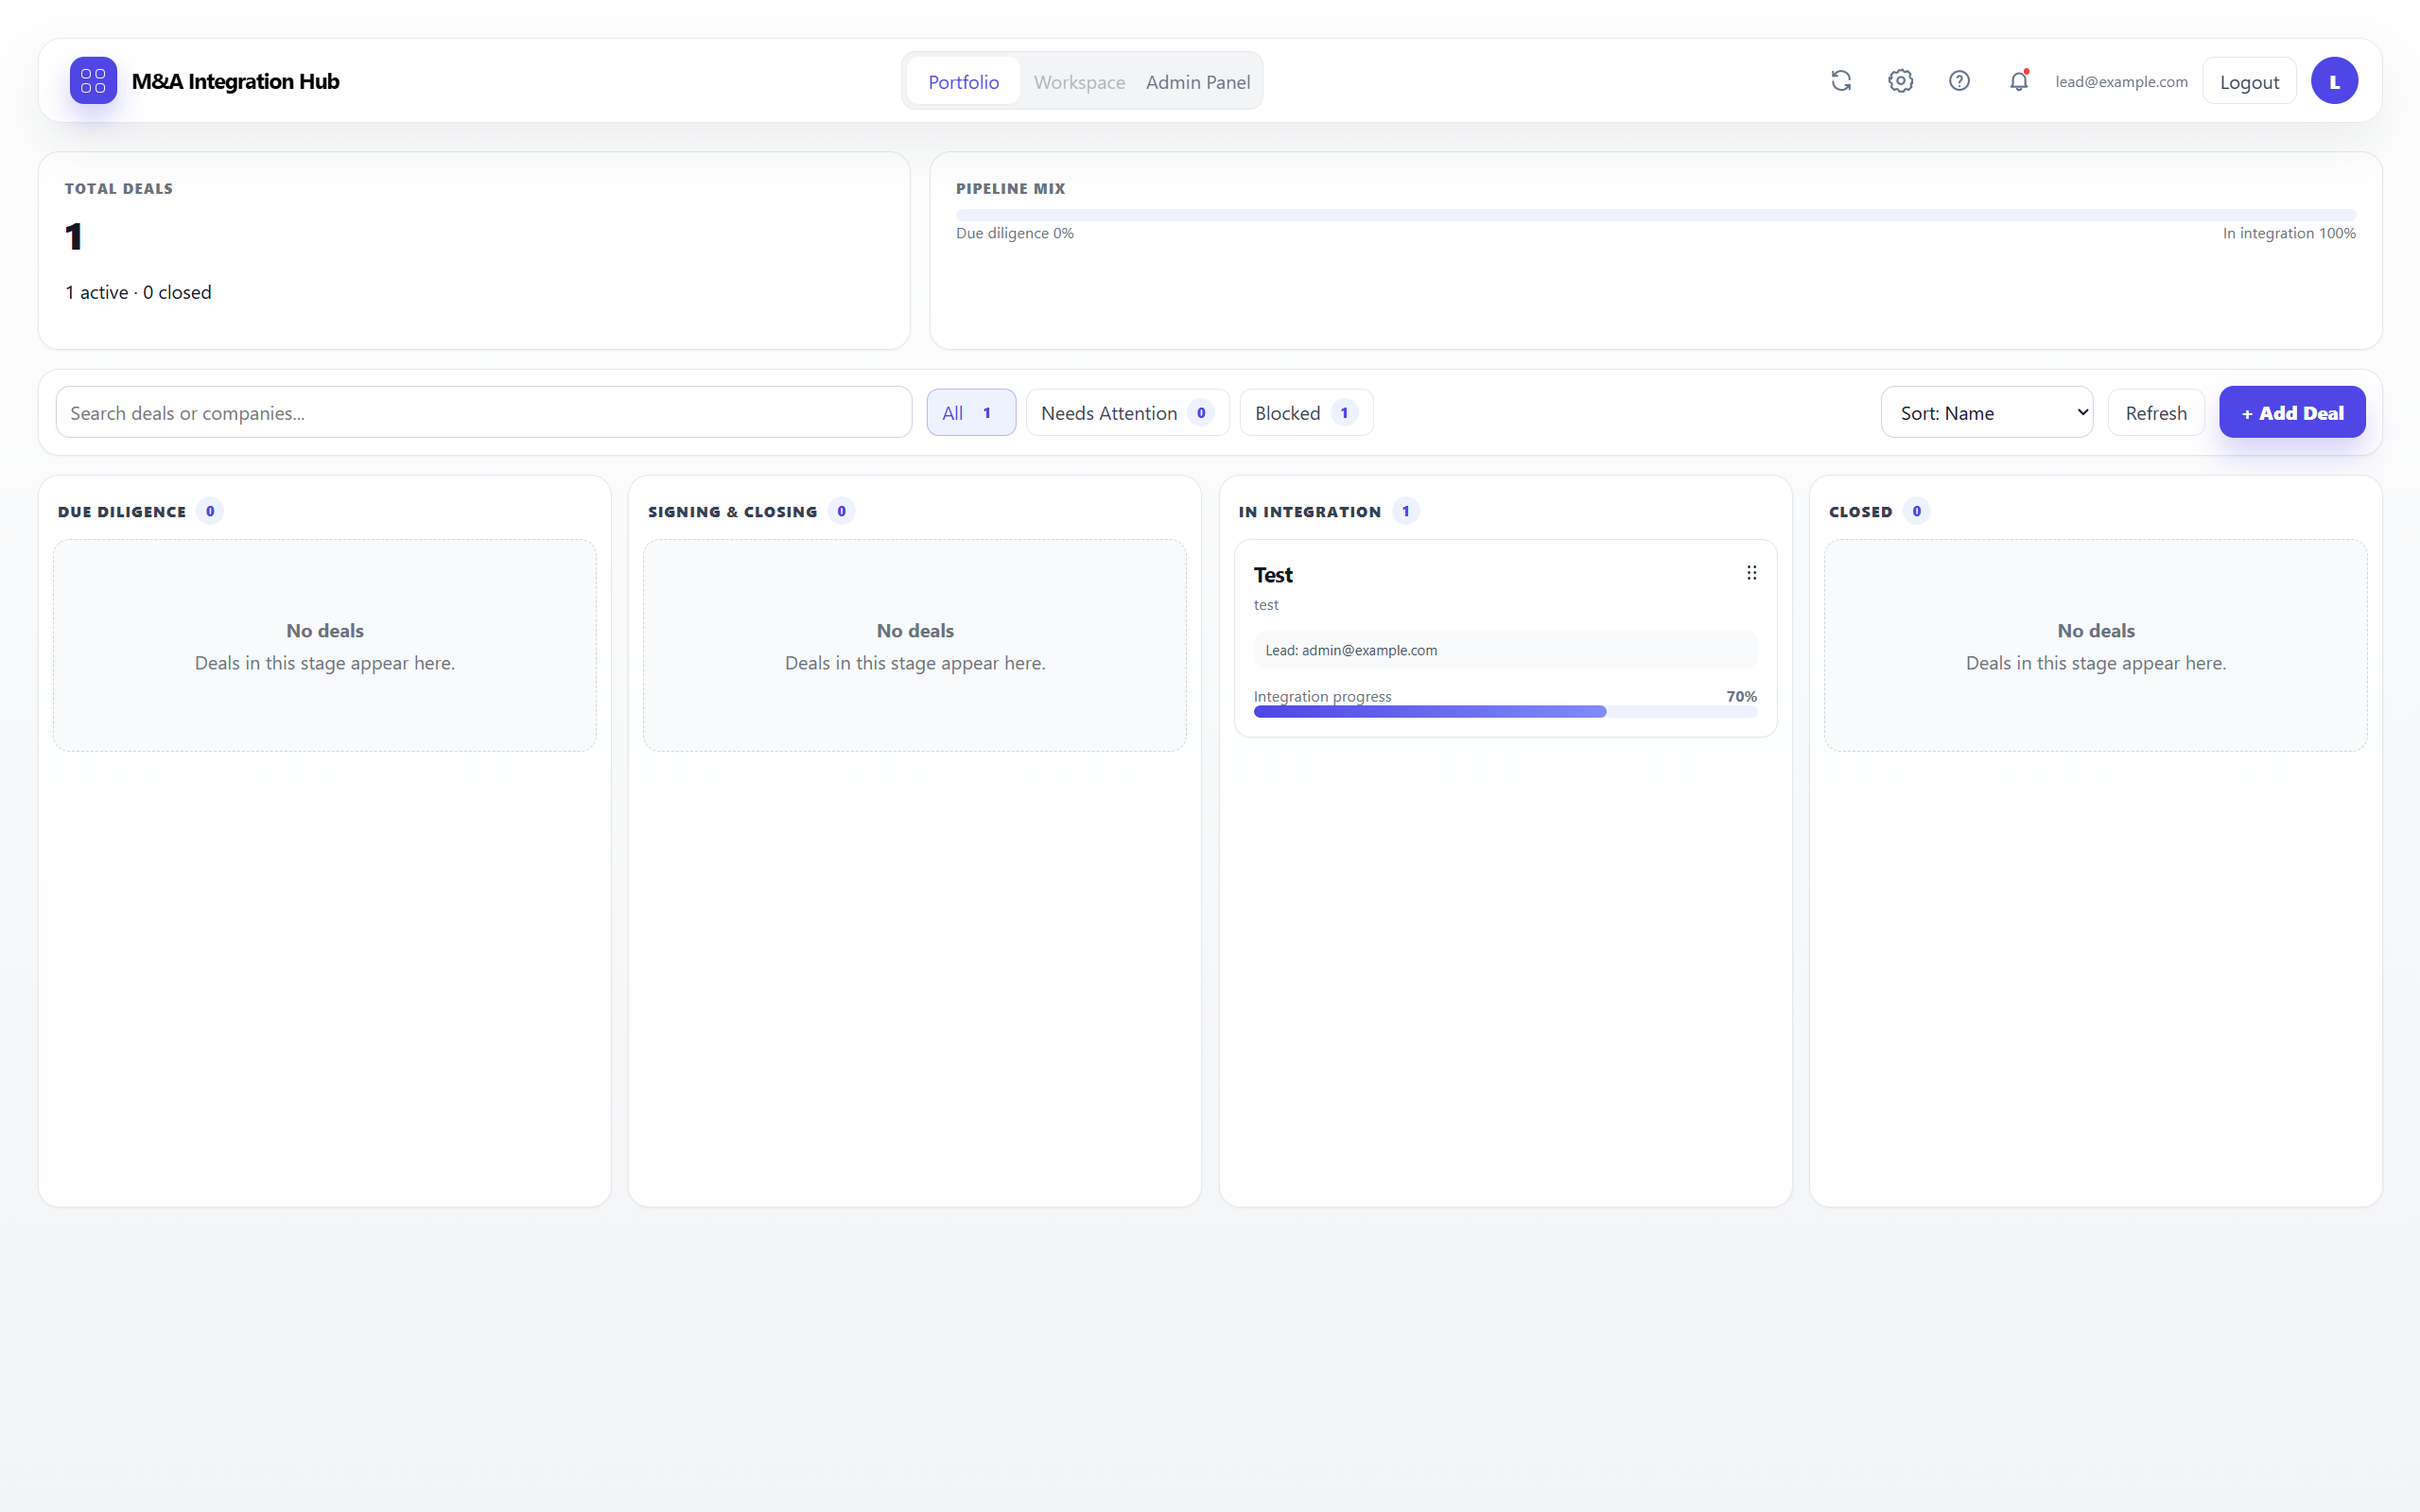Click the Closed column header
2420x1512 pixels.
point(1860,512)
